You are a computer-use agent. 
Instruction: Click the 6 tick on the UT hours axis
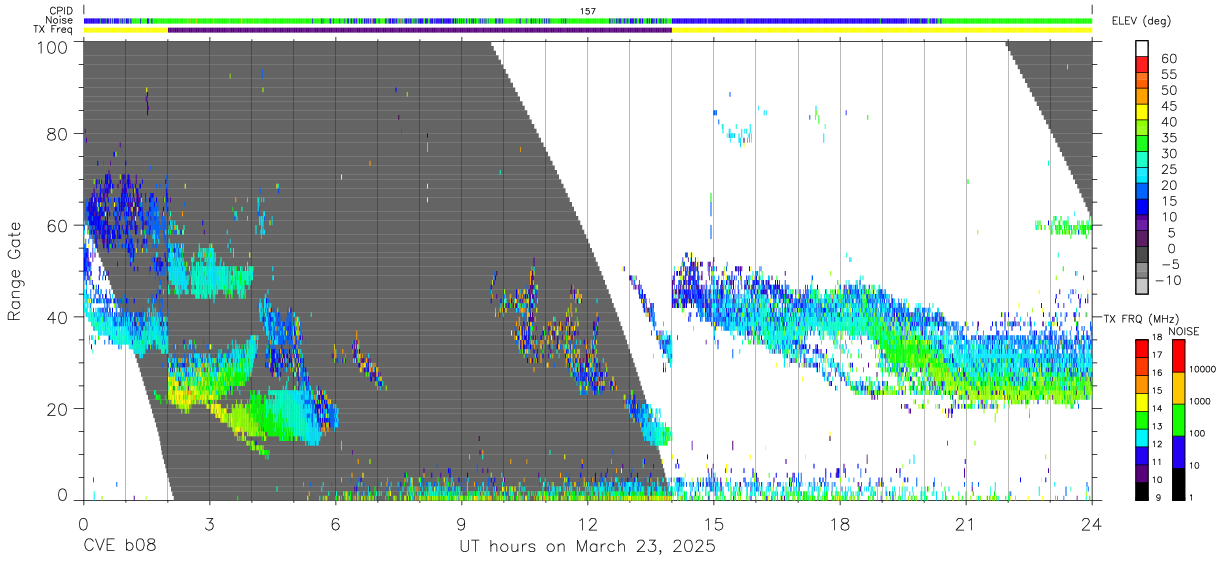click(x=335, y=523)
